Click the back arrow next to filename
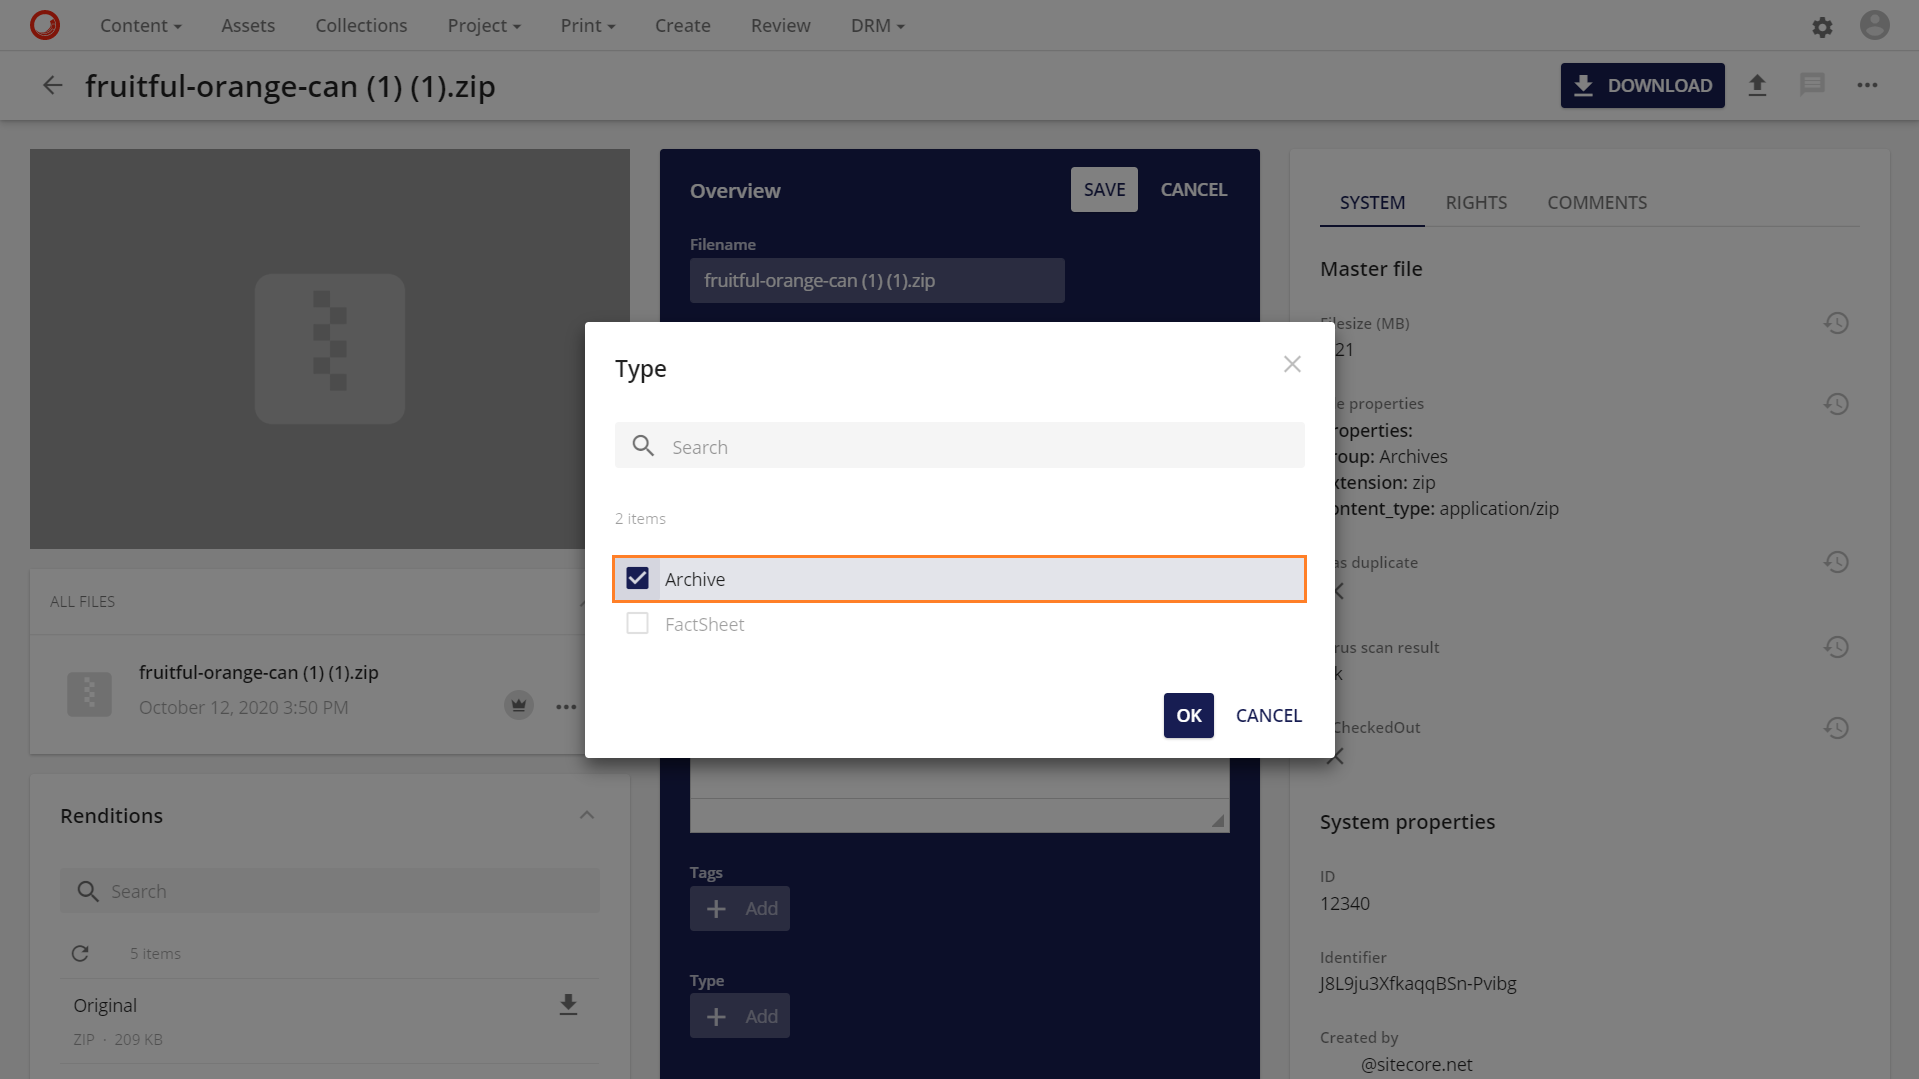This screenshot has height=1079, width=1919. click(x=53, y=86)
